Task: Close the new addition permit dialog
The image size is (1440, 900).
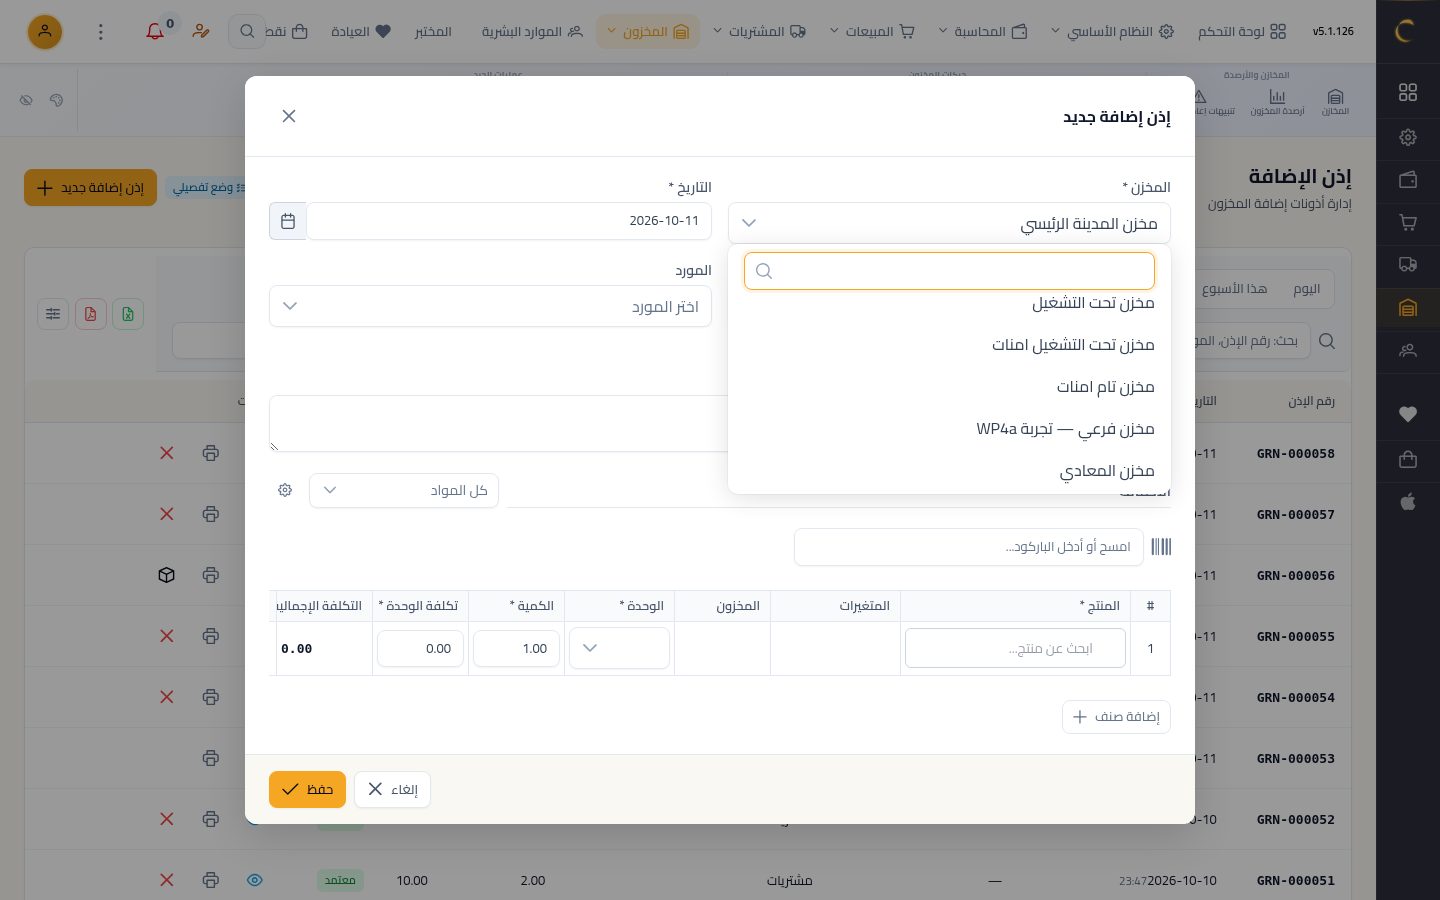Action: [x=289, y=116]
